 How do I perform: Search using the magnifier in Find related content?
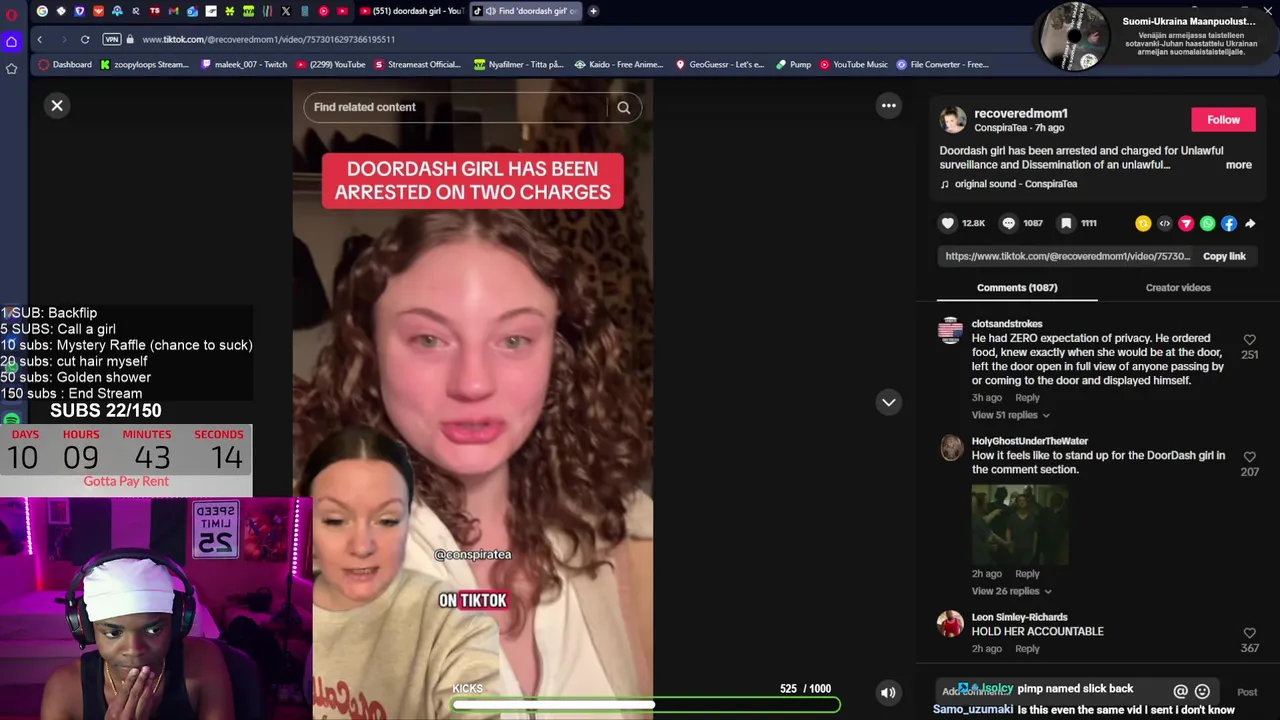623,107
